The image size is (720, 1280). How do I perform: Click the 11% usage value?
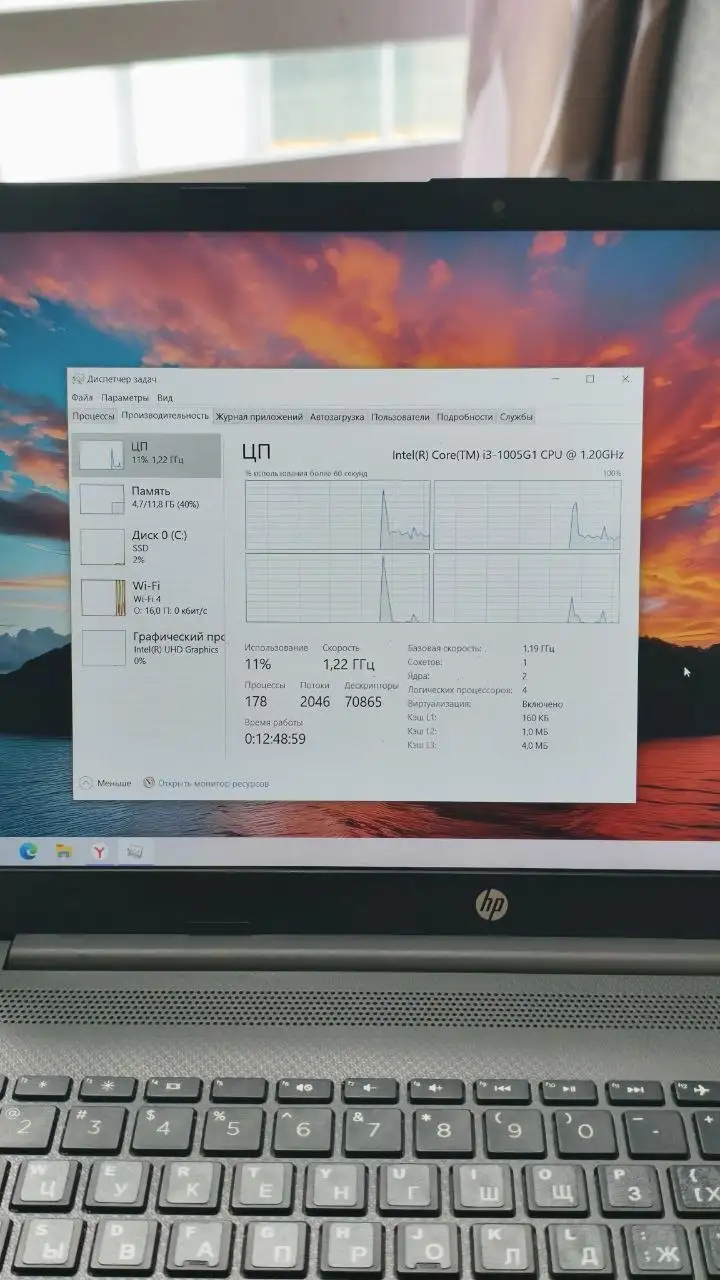pyautogui.click(x=258, y=664)
